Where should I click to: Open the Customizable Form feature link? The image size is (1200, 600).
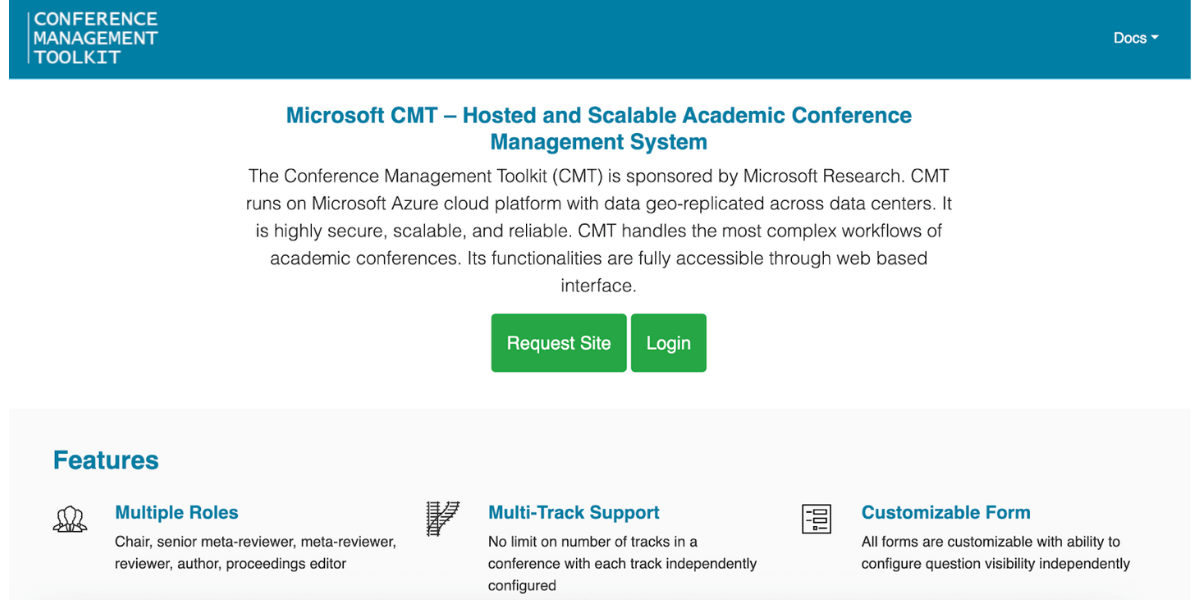(x=945, y=512)
